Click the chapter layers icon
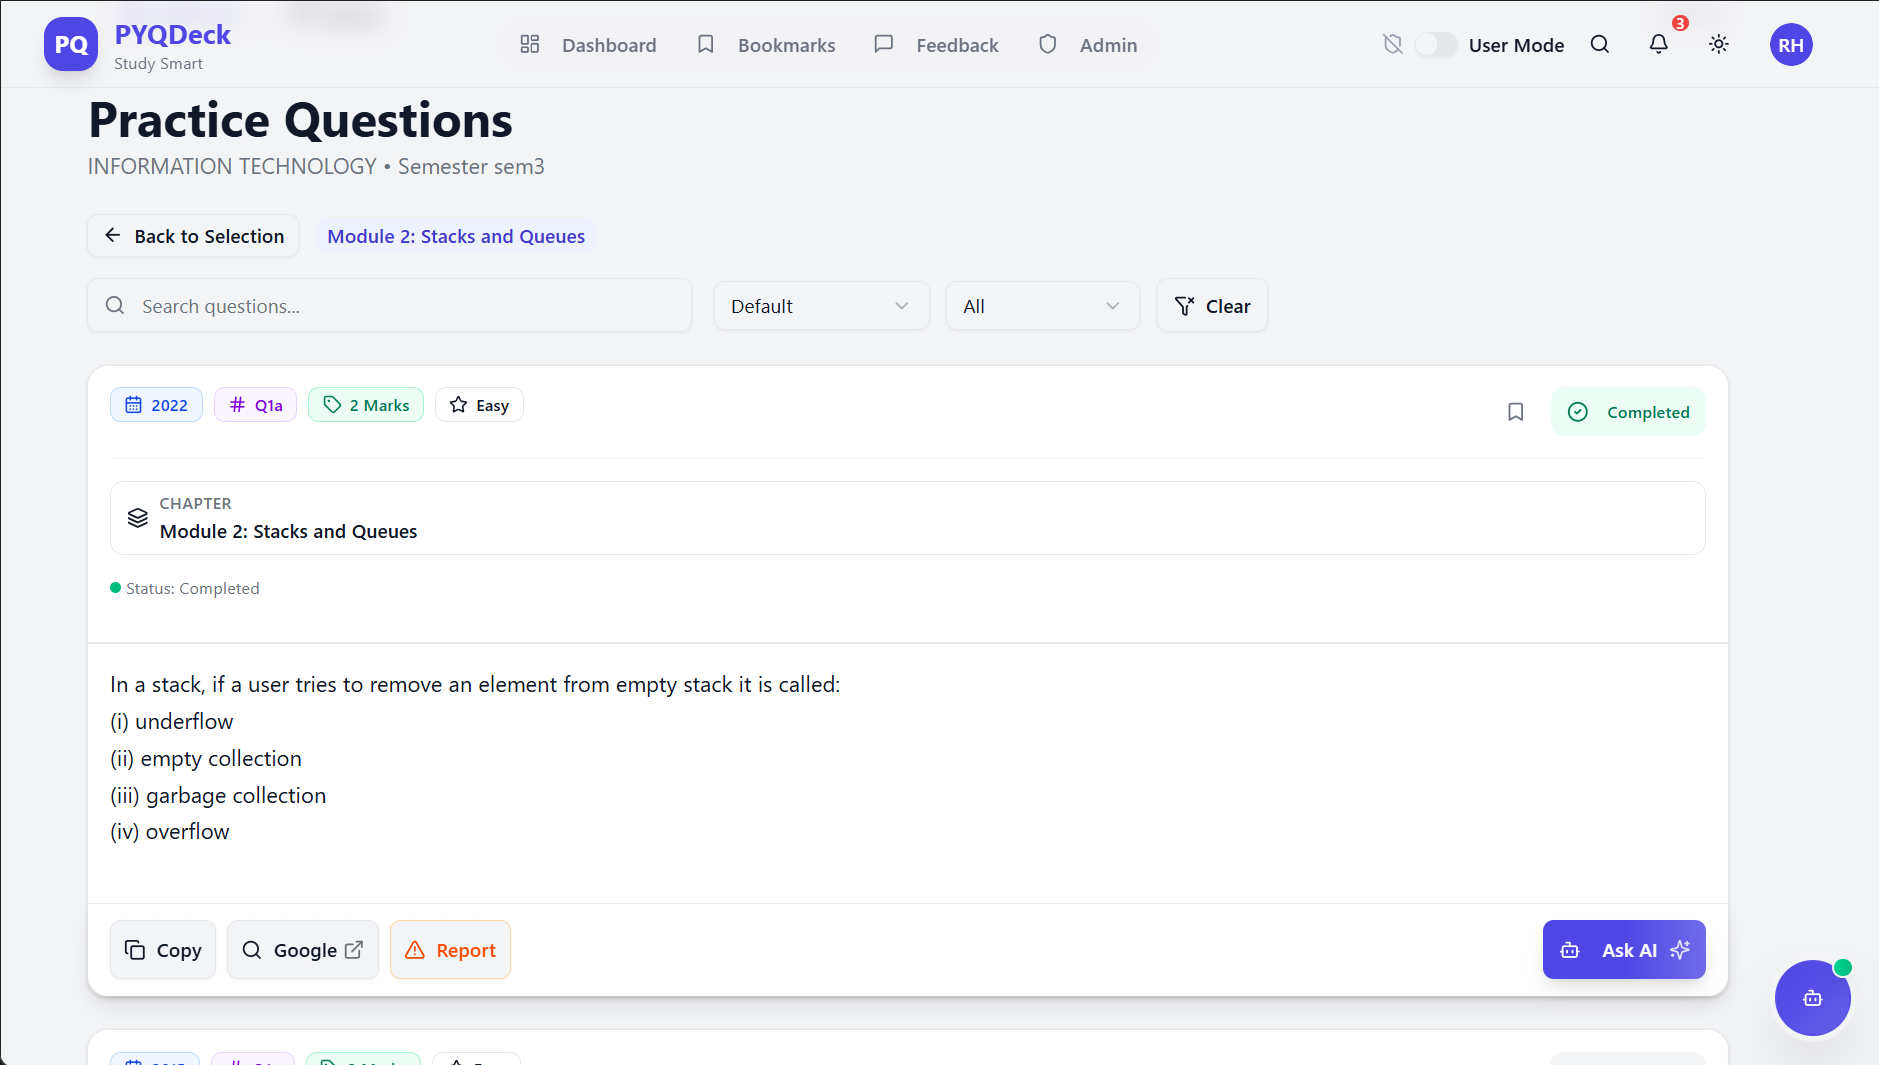This screenshot has height=1065, width=1879. point(138,518)
